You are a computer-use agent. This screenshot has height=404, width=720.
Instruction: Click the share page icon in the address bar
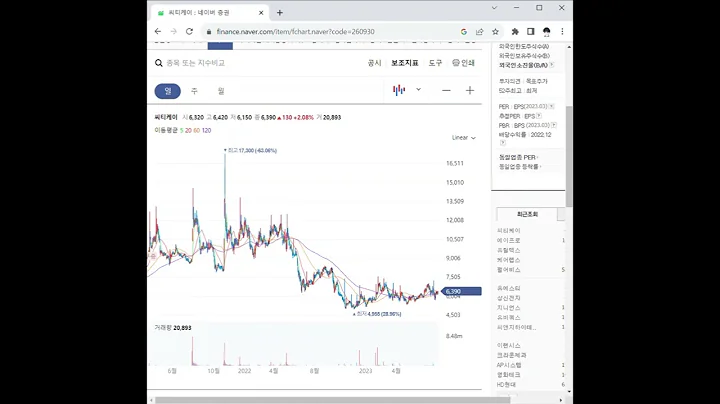tap(479, 32)
